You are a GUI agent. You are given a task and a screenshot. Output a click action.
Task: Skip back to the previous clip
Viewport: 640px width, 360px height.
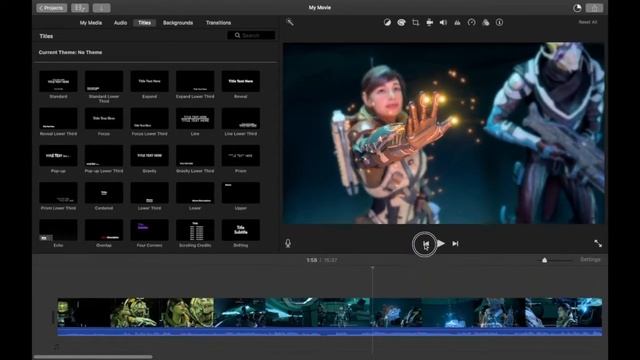pyautogui.click(x=426, y=244)
